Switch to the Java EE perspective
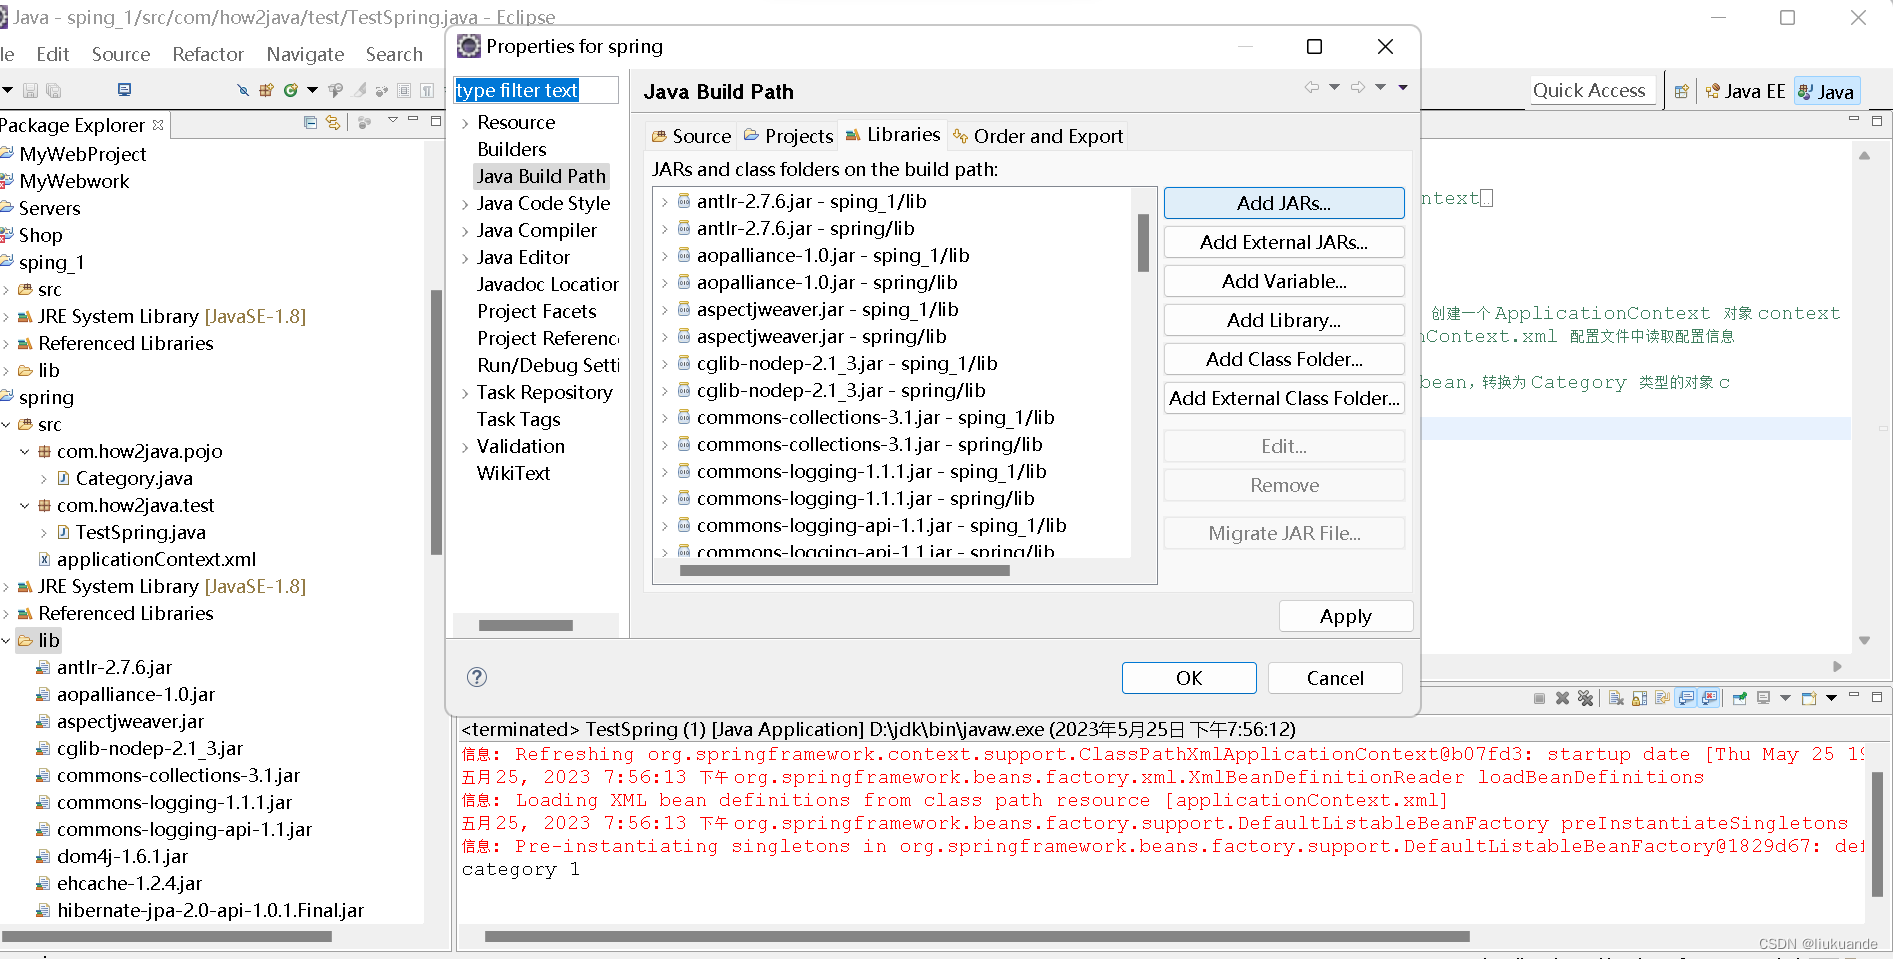The width and height of the screenshot is (1893, 959). coord(1745,91)
